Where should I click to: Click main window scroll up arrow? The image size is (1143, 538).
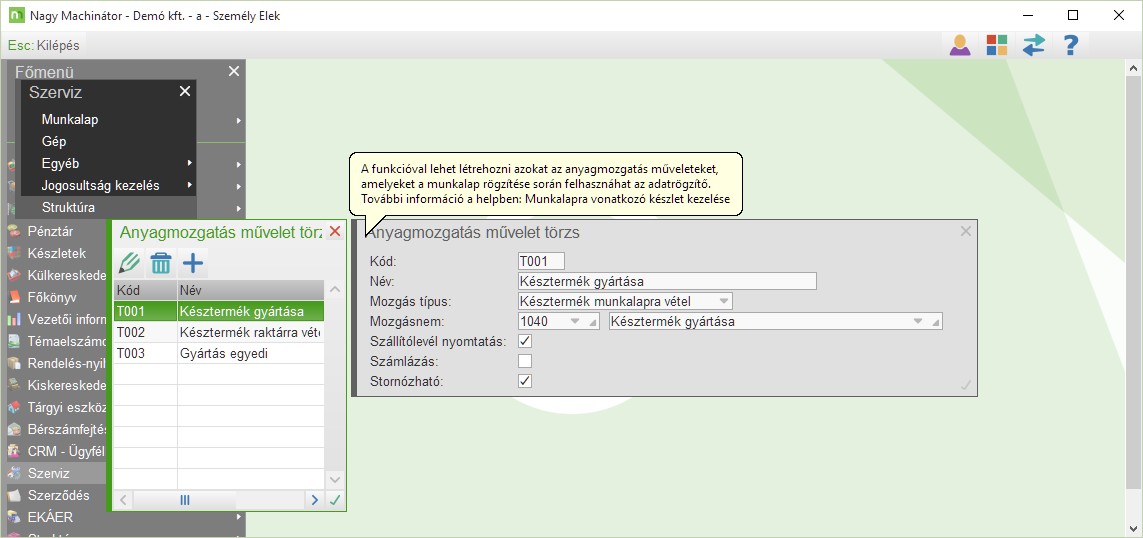[x=1134, y=68]
